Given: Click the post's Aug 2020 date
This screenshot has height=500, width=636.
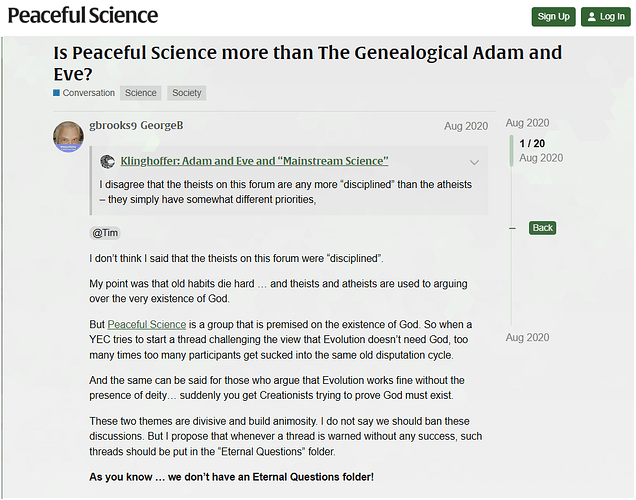Looking at the screenshot, I should pos(466,126).
